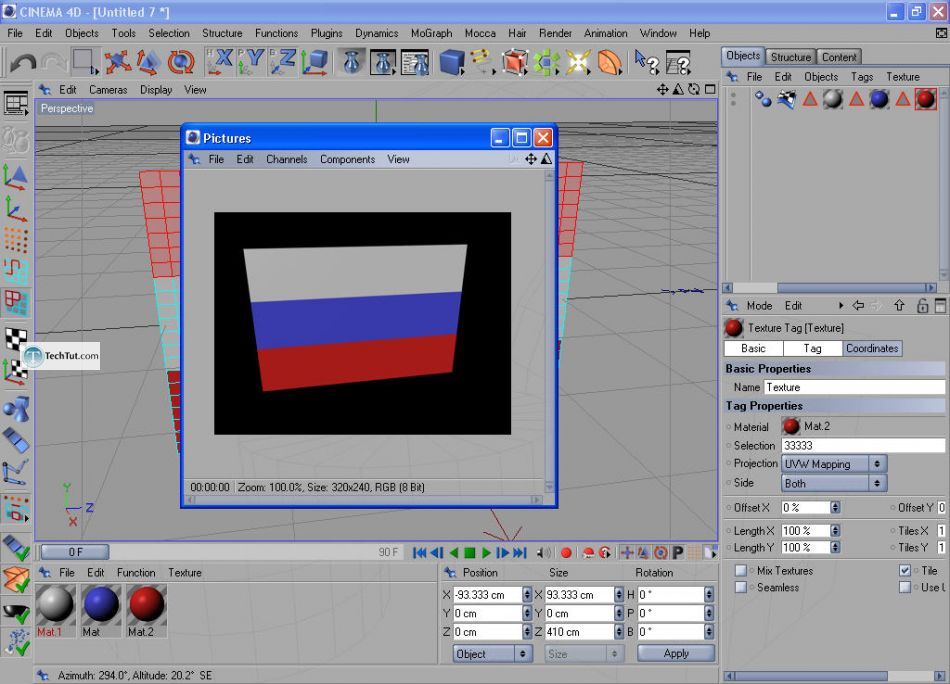The height and width of the screenshot is (684, 950).
Task: Toggle sound speaker icon in timeline
Action: click(x=544, y=553)
